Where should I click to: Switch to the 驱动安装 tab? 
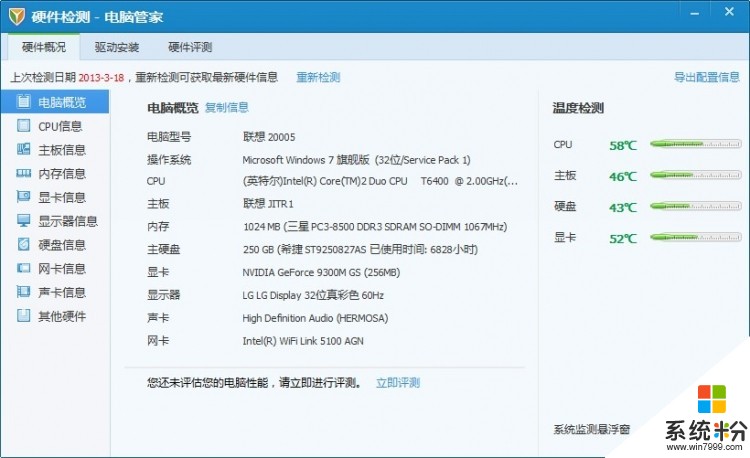(117, 47)
